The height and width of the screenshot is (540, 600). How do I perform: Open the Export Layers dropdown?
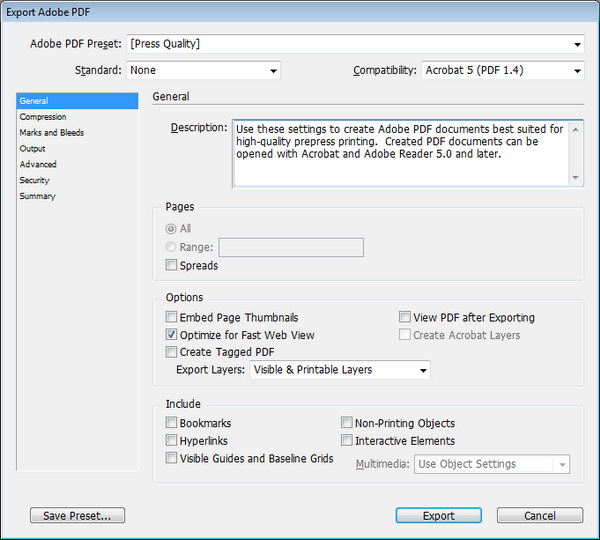tap(340, 370)
